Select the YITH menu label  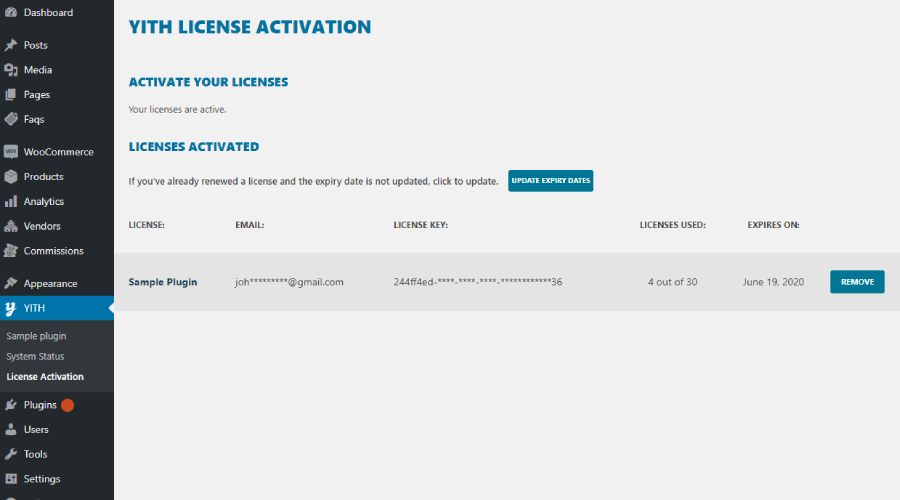pyautogui.click(x=34, y=308)
